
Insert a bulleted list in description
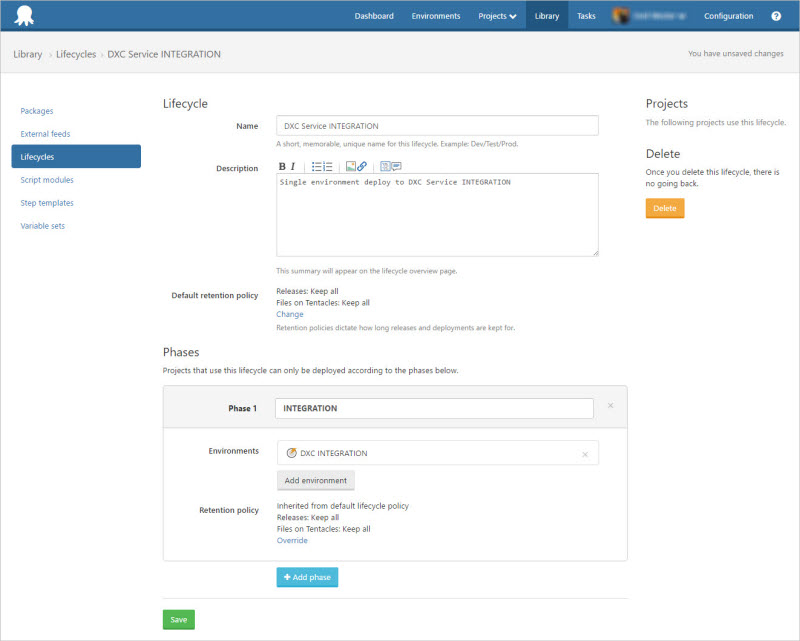click(x=315, y=166)
